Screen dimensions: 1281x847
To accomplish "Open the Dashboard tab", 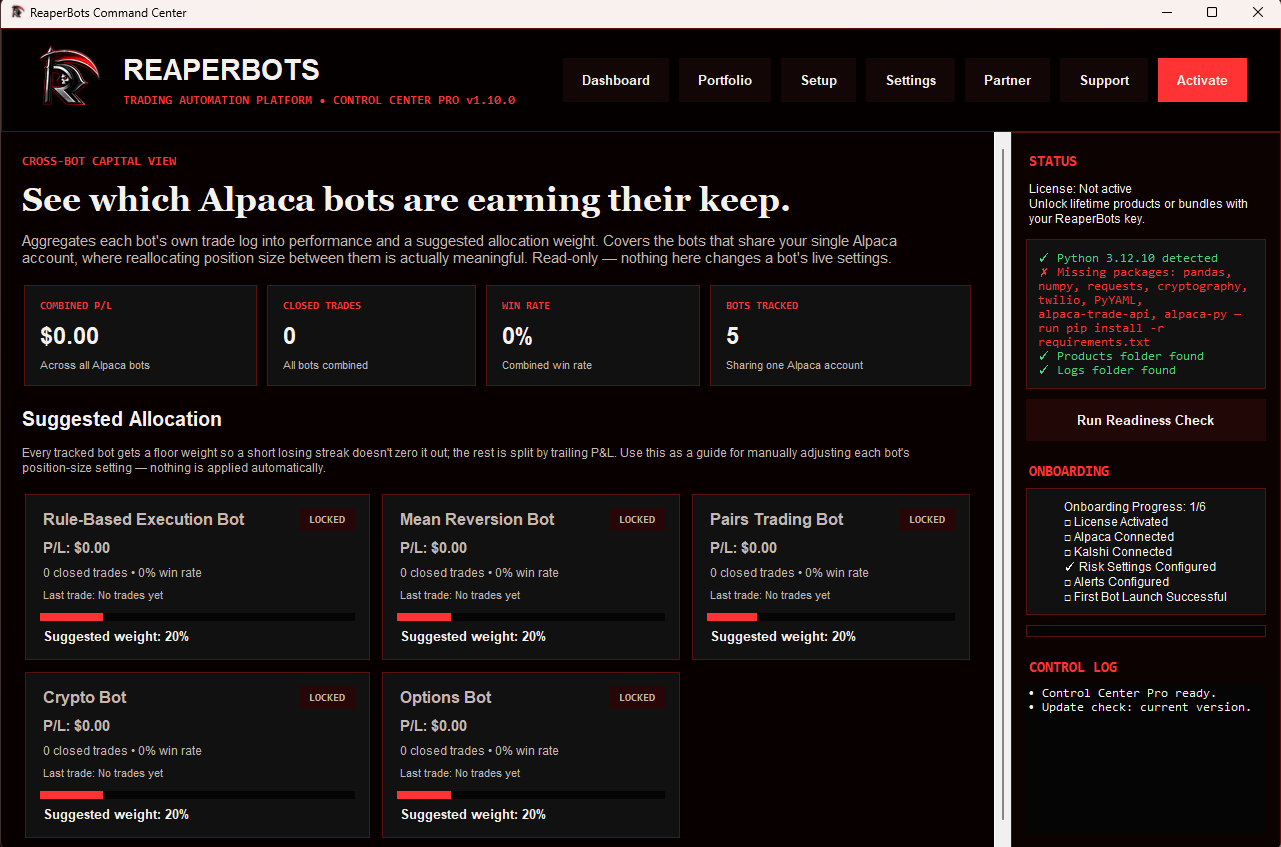I will [x=616, y=80].
